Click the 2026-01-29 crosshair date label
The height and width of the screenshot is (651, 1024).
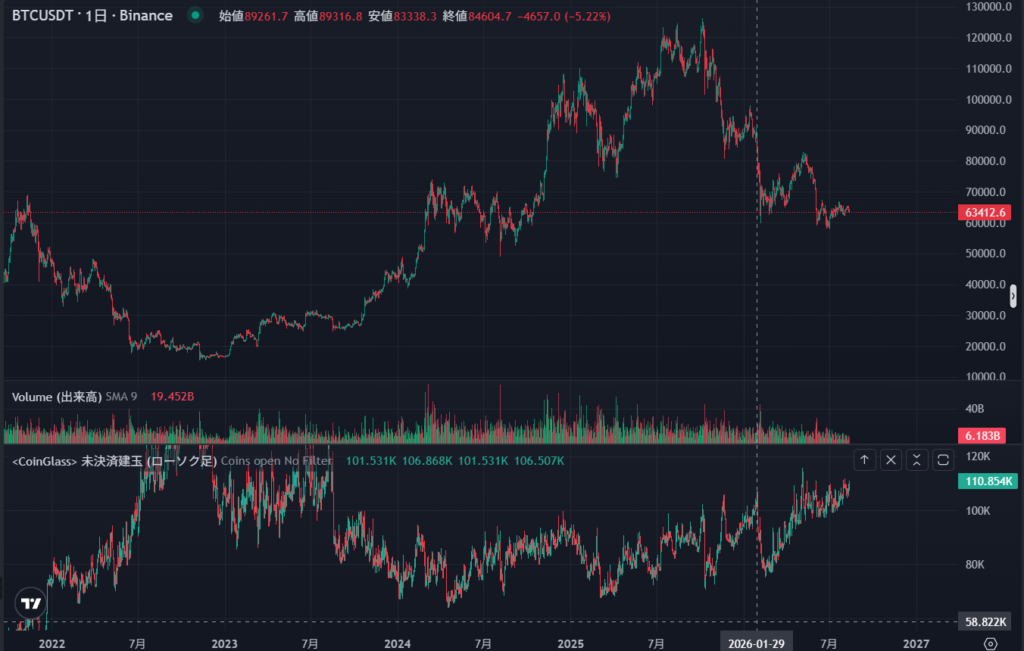[756, 644]
